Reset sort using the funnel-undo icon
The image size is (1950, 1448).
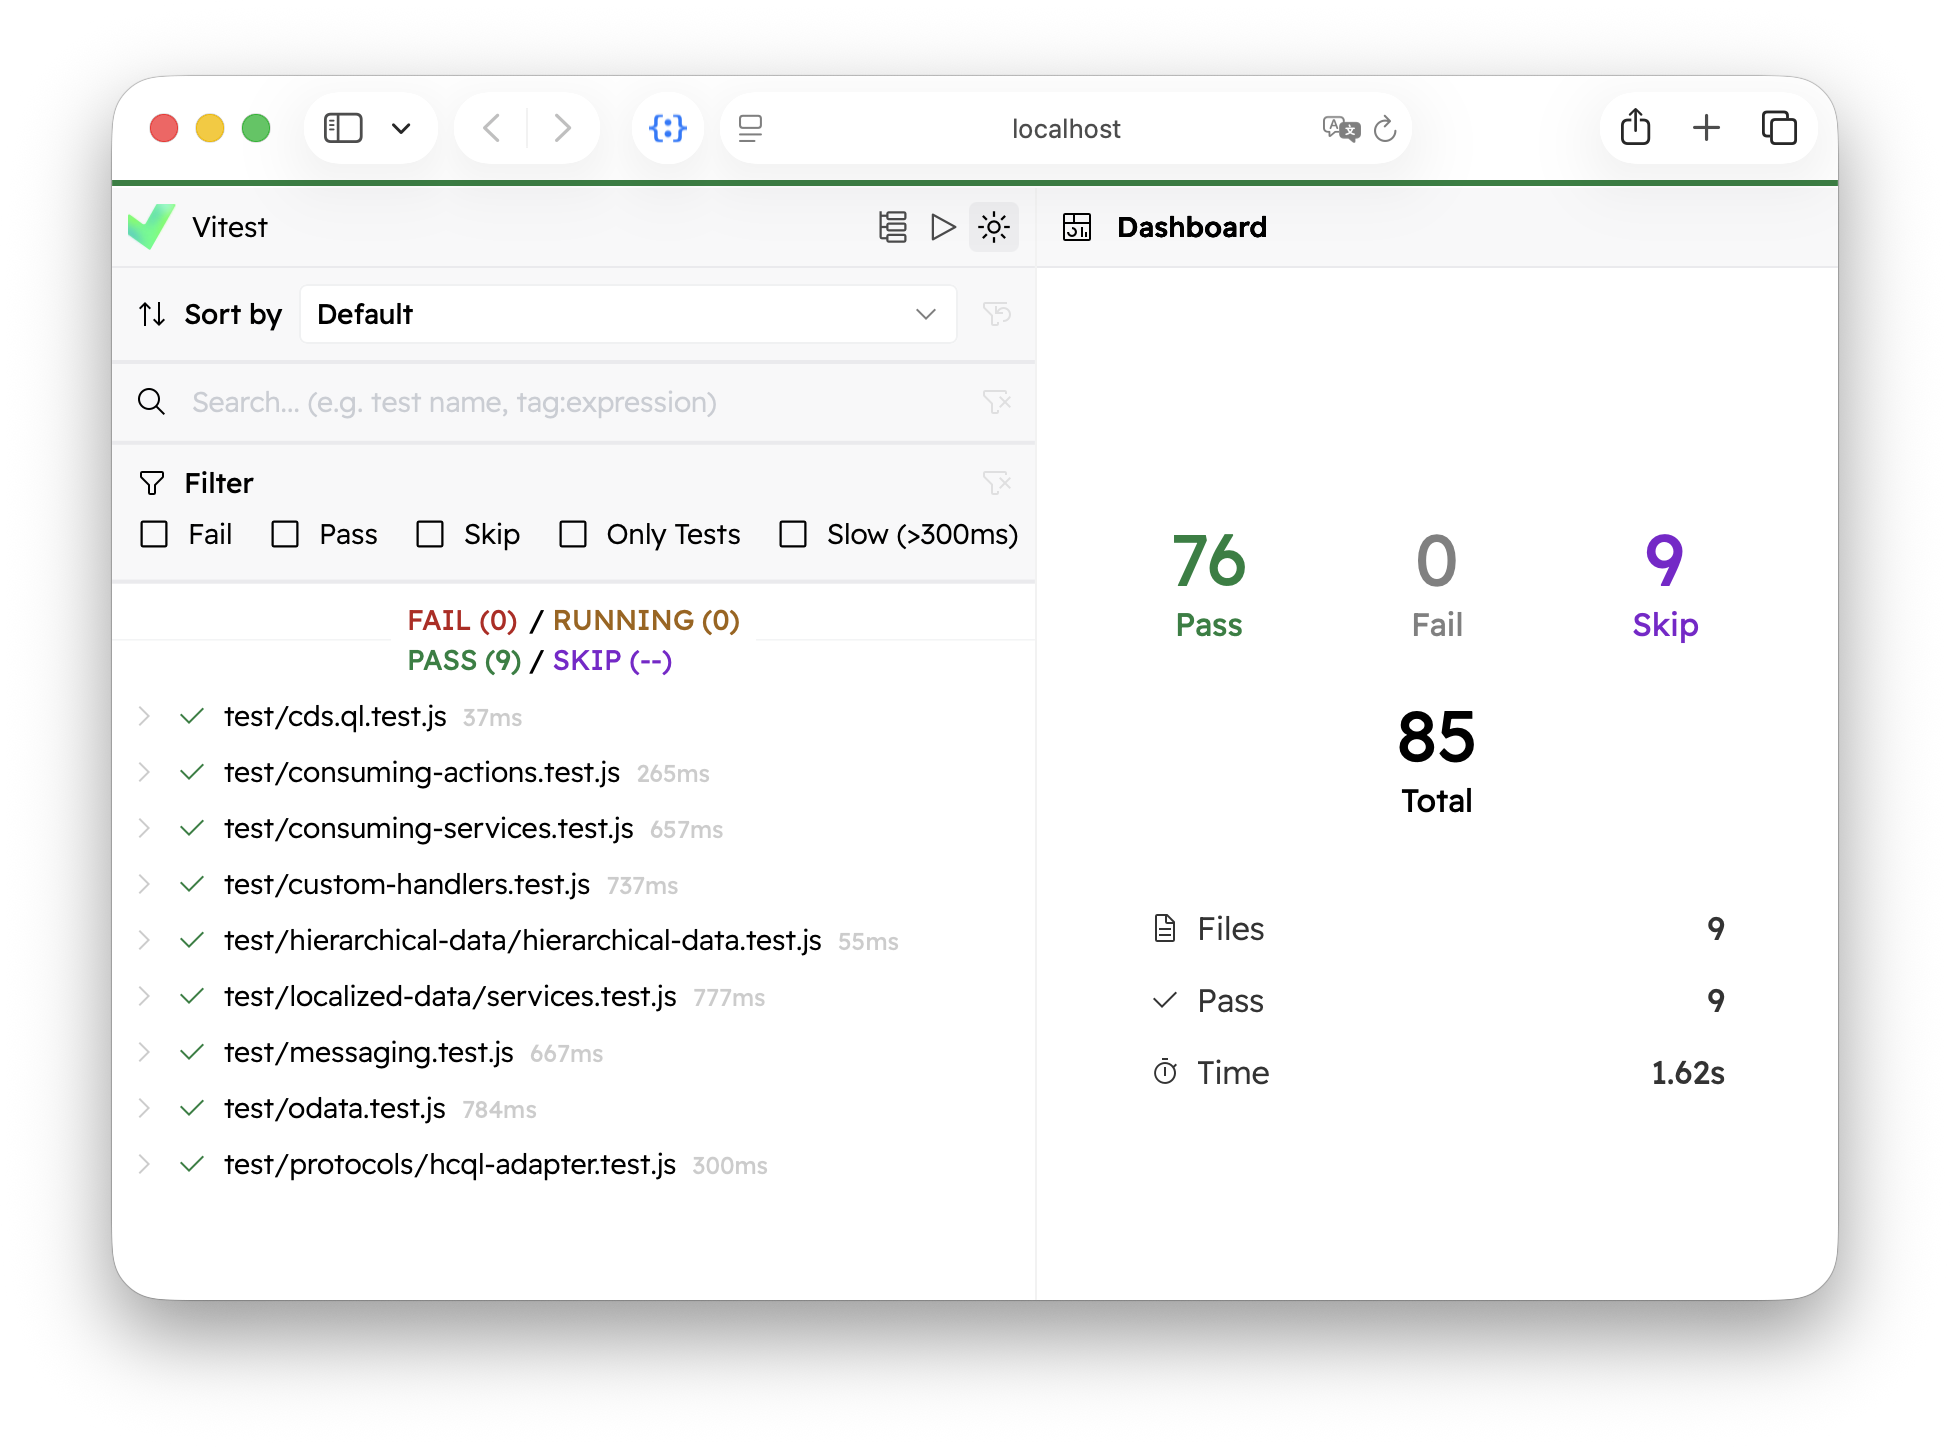[997, 313]
